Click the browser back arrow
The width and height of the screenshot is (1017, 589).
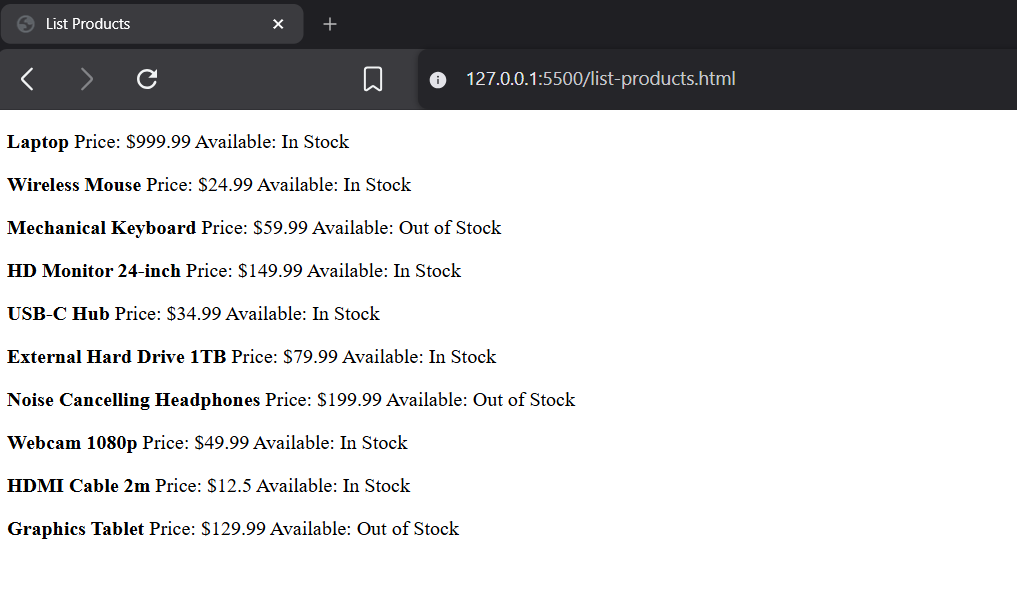pyautogui.click(x=28, y=79)
